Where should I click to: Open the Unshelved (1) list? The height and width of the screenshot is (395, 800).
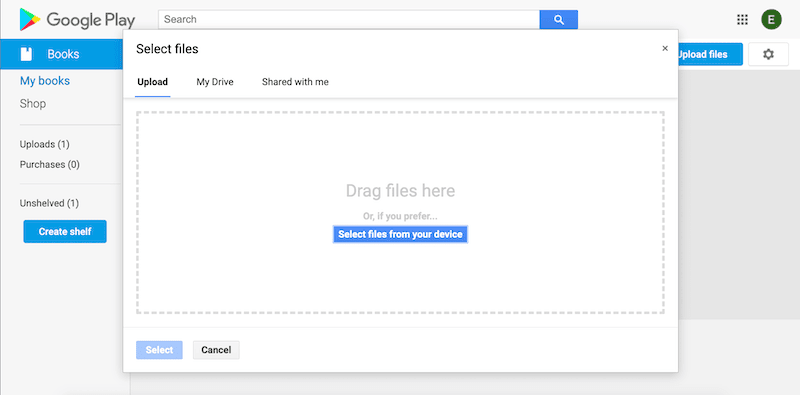point(49,203)
